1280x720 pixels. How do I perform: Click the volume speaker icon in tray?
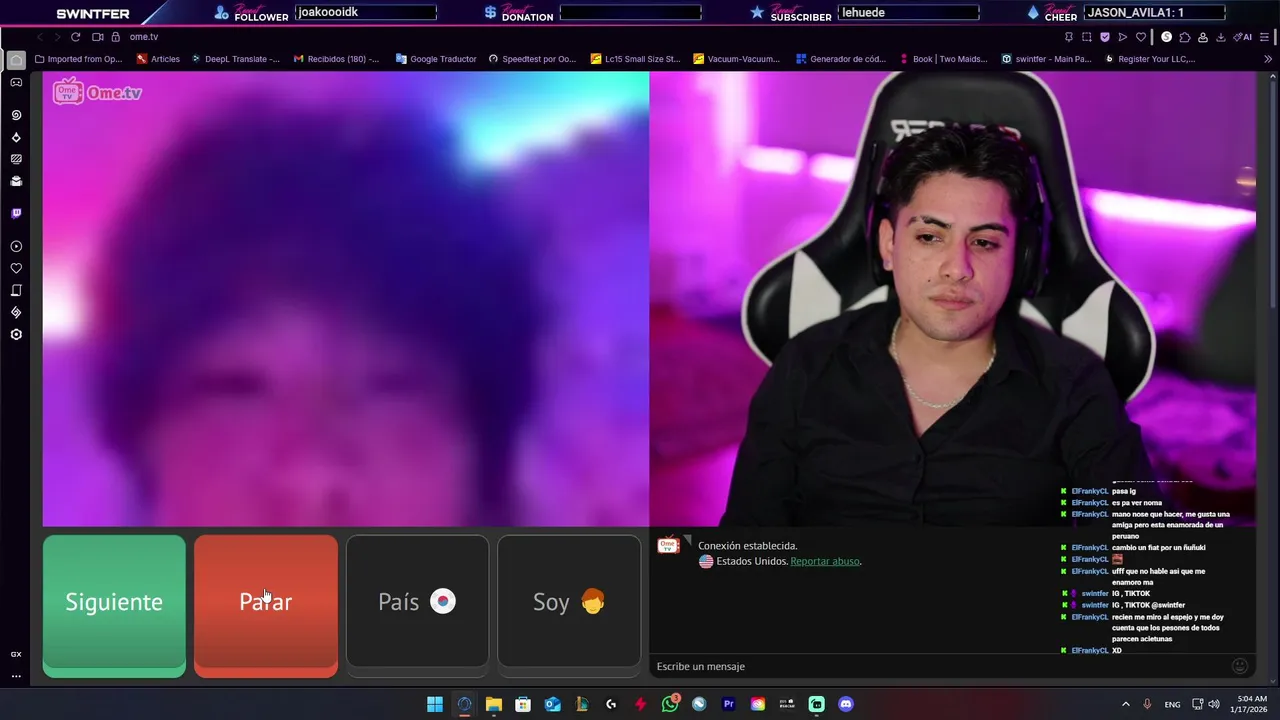[1214, 704]
